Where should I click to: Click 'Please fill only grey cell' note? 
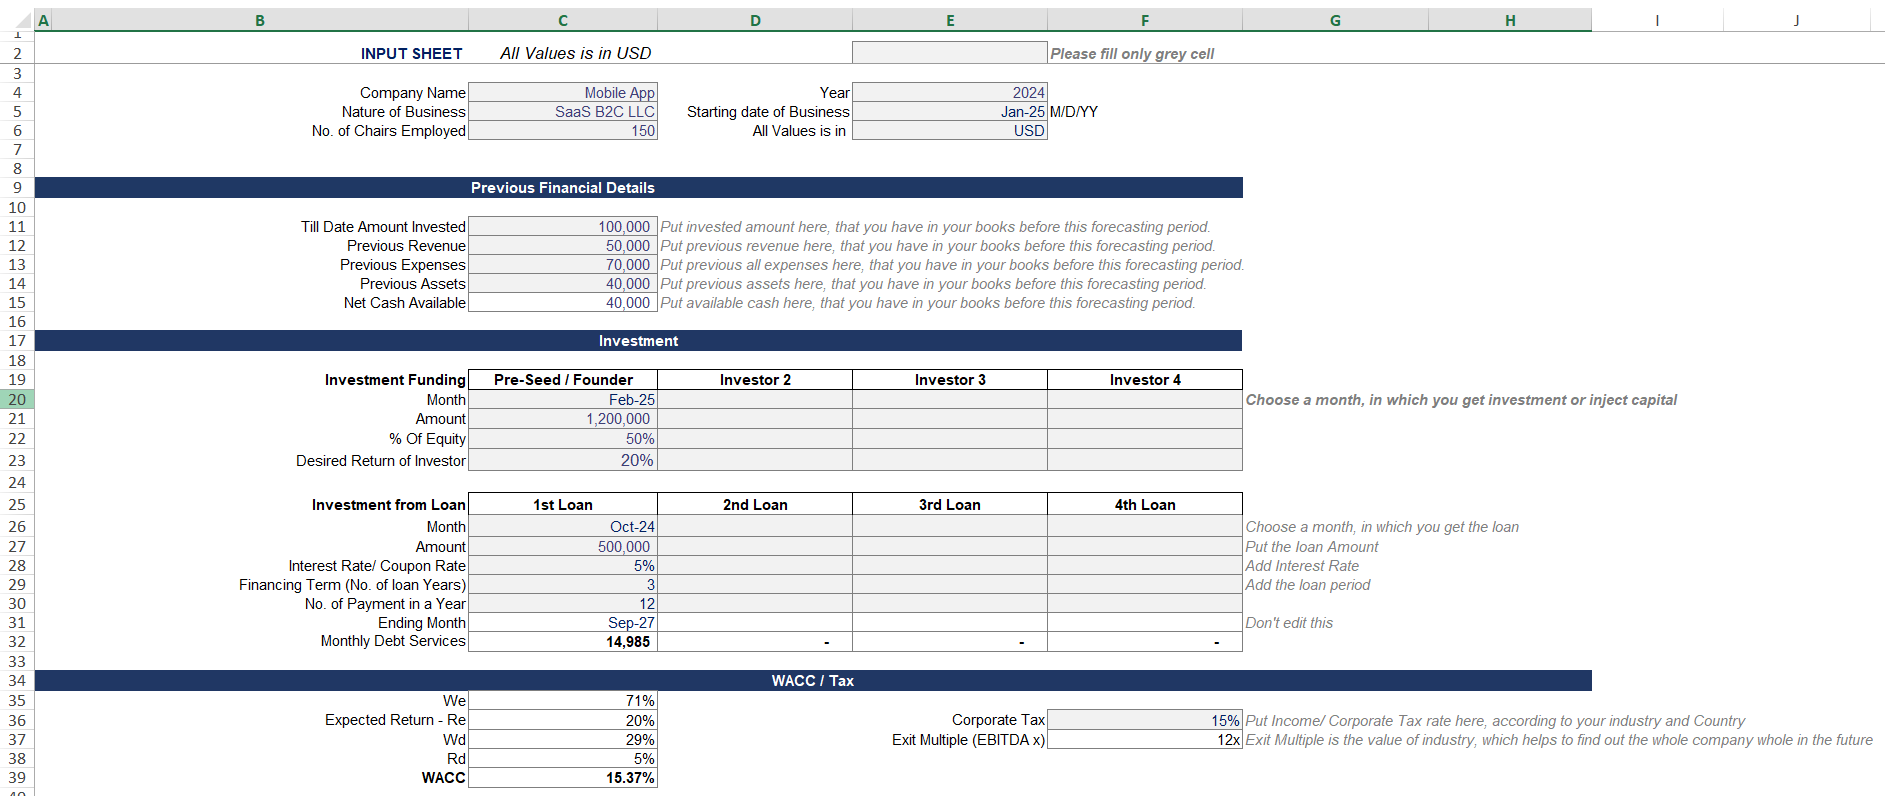[x=1132, y=54]
